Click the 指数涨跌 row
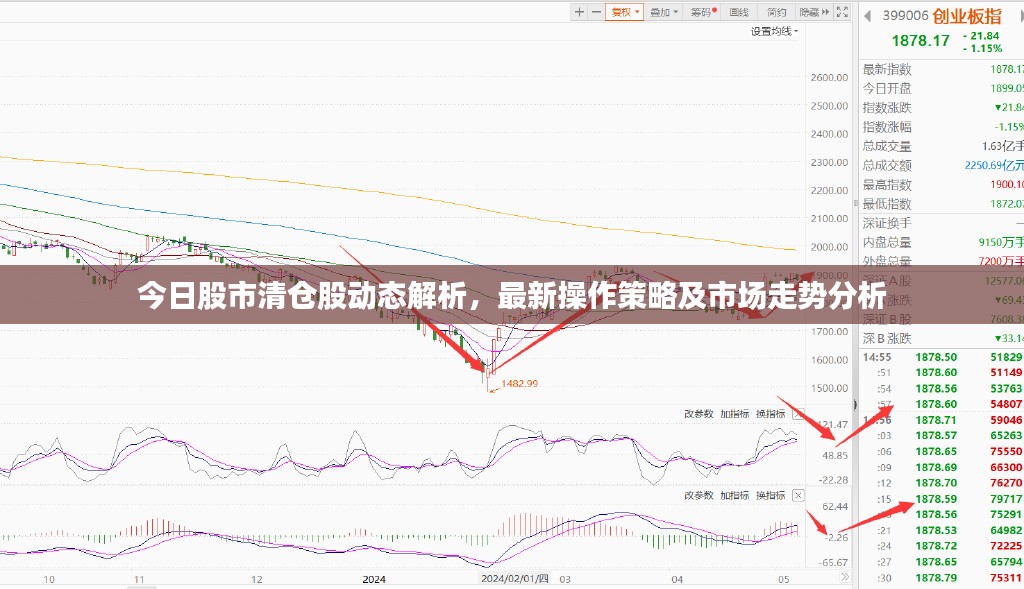The height and width of the screenshot is (589, 1024). click(x=942, y=108)
